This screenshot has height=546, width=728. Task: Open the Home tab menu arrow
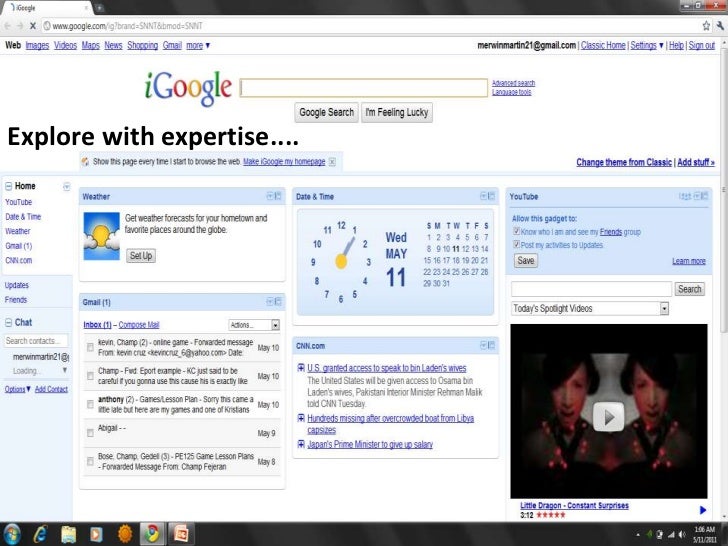[66, 187]
